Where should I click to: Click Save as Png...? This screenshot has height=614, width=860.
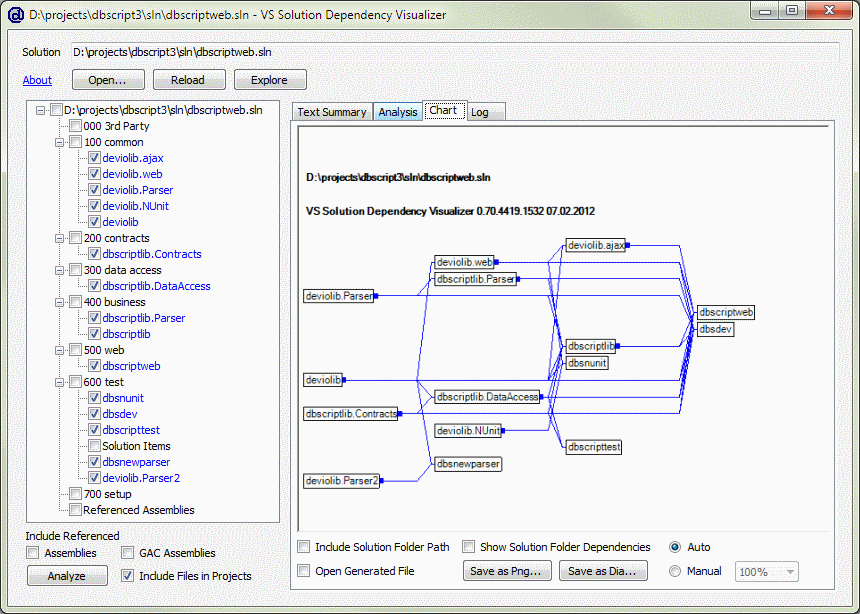pyautogui.click(x=507, y=571)
